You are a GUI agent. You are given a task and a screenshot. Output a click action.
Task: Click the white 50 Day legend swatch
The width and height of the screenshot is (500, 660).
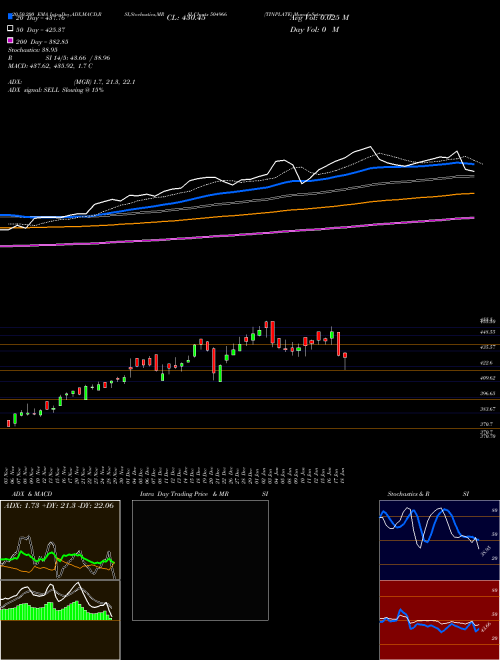[x=10, y=29]
